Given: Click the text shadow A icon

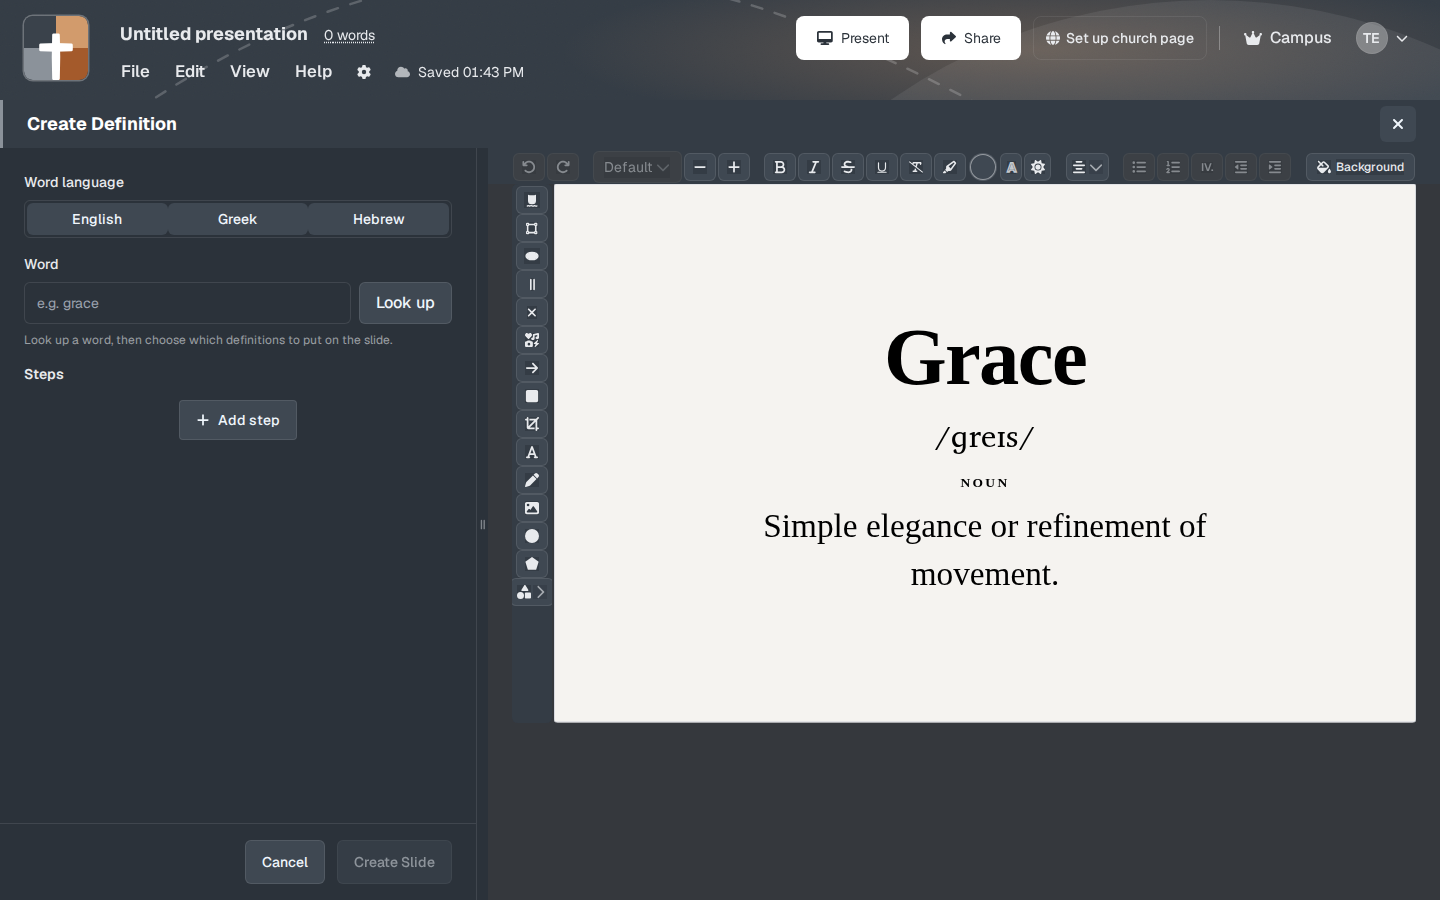Looking at the screenshot, I should tap(1012, 167).
